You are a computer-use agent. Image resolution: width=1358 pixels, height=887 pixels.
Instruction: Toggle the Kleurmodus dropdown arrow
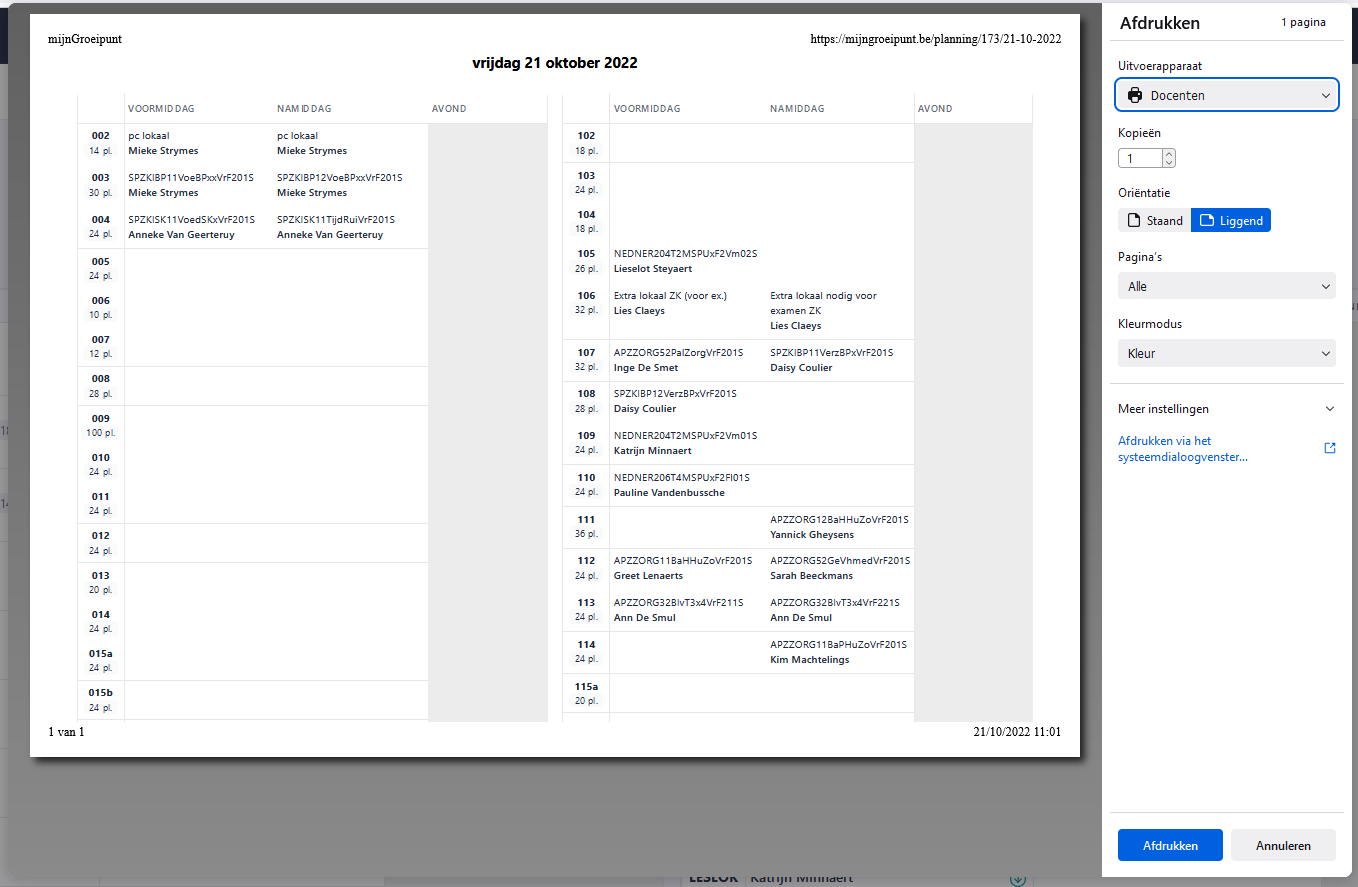(1327, 353)
